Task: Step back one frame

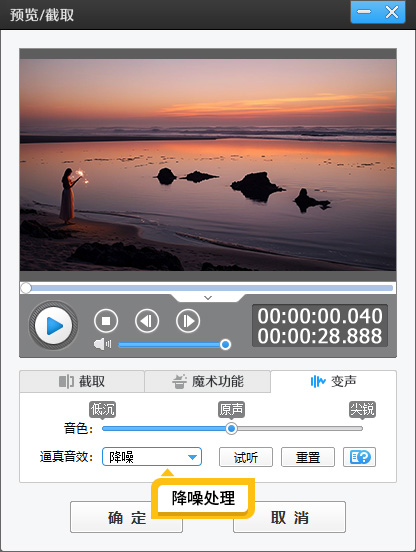Action: click(147, 321)
